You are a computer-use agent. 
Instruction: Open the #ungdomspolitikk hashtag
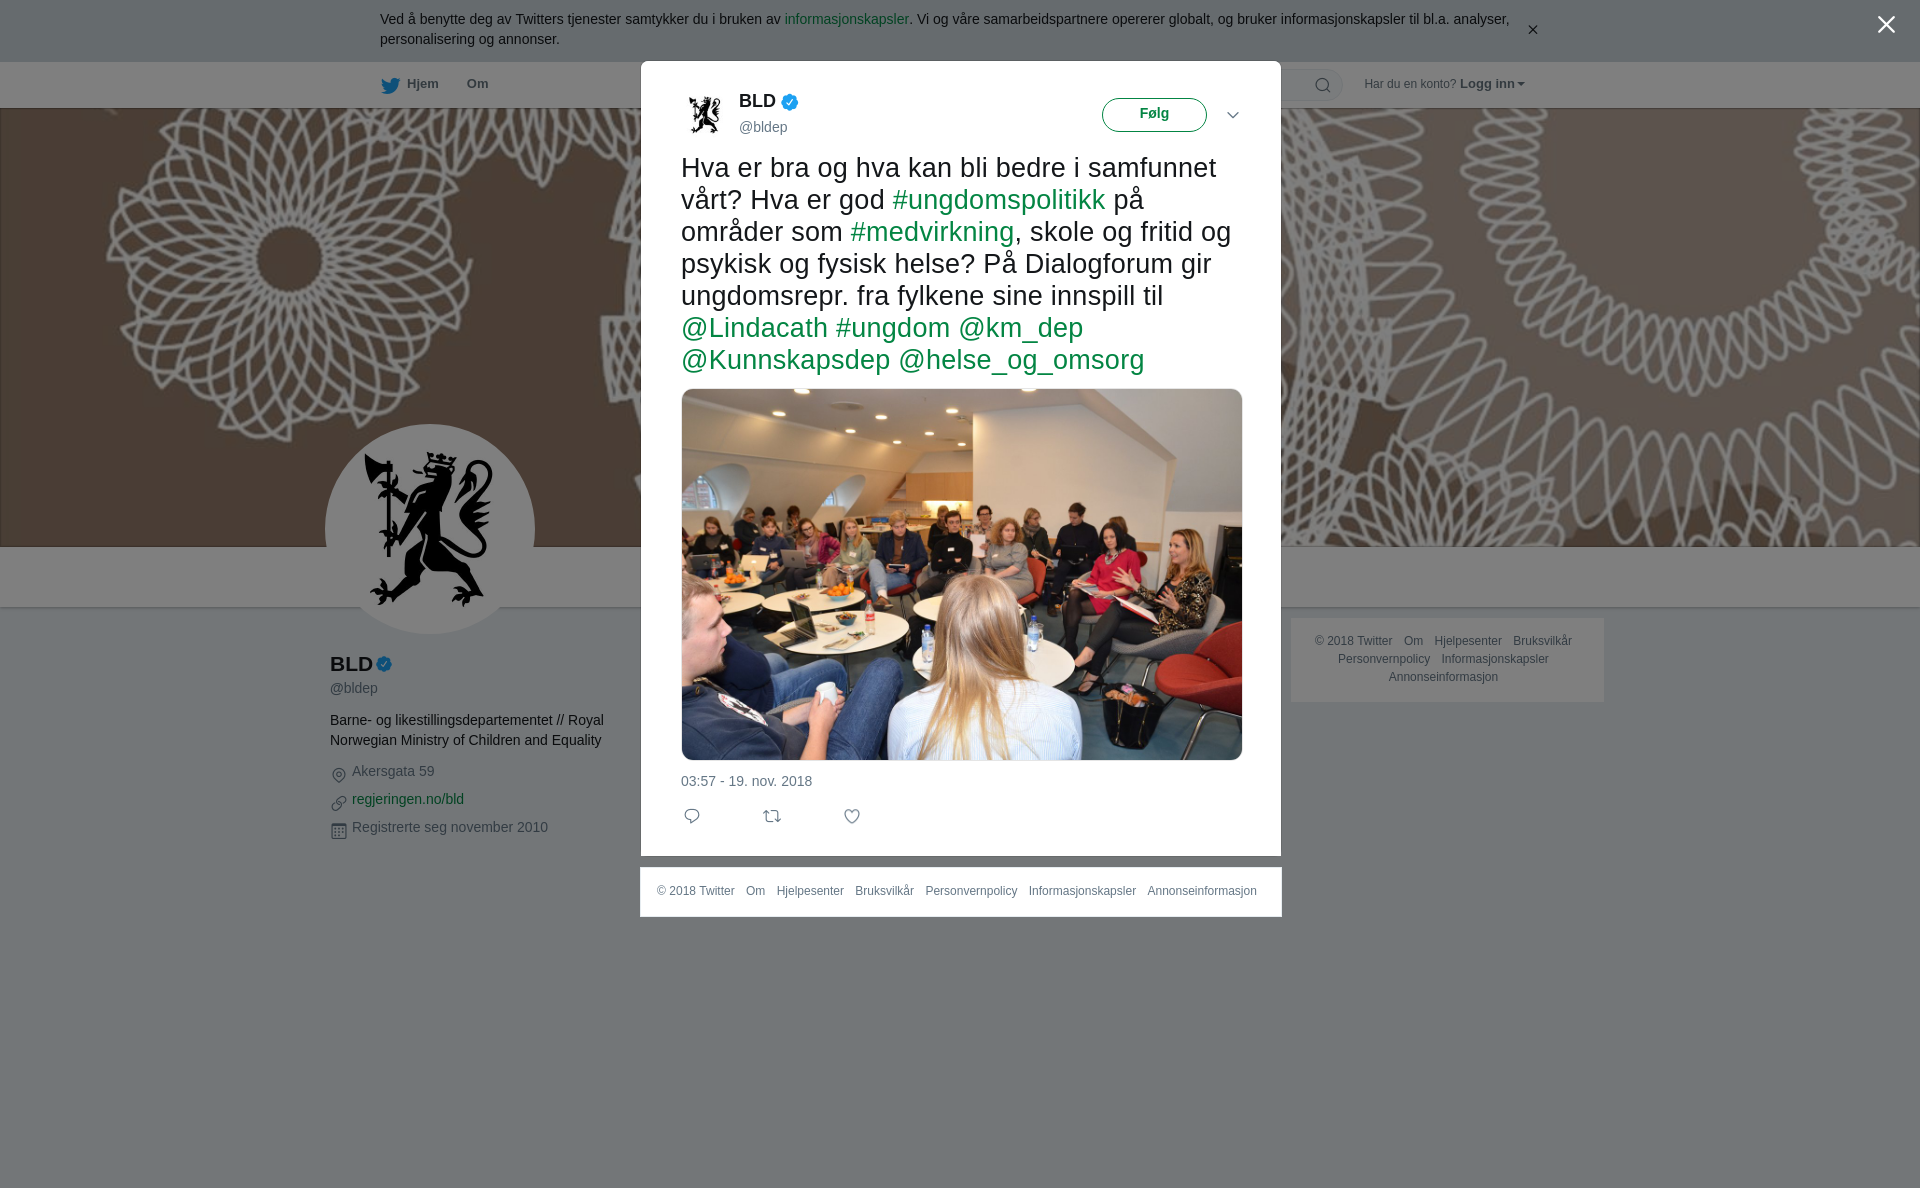(999, 200)
